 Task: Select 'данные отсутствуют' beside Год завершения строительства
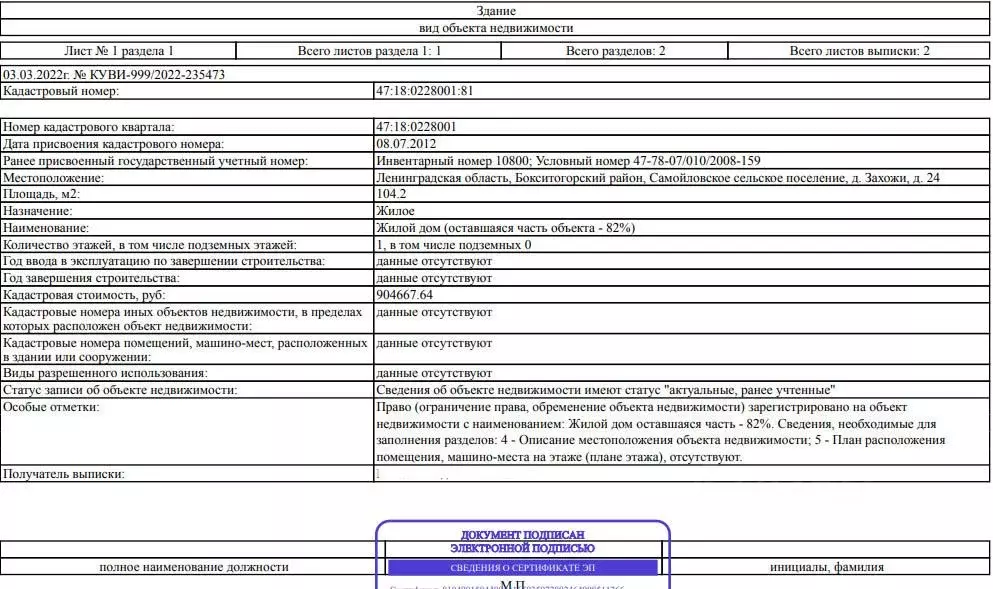tap(434, 278)
